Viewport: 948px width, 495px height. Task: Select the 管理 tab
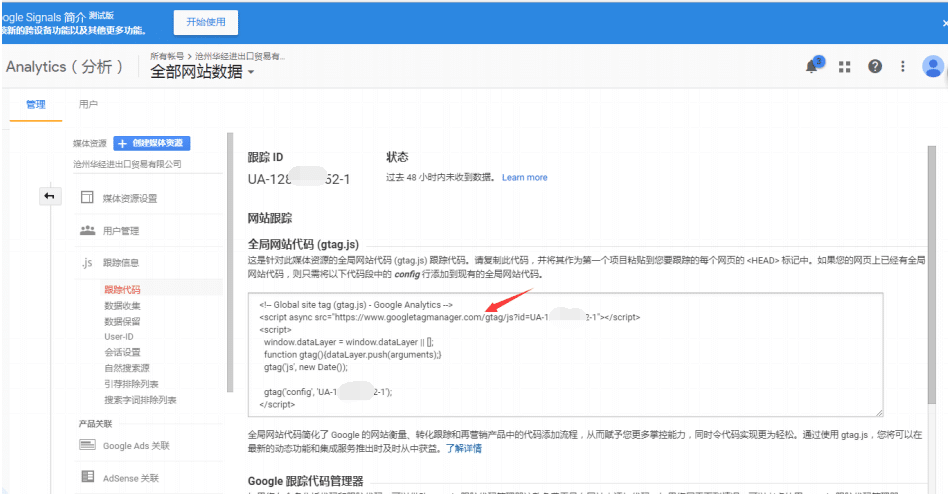tap(36, 105)
